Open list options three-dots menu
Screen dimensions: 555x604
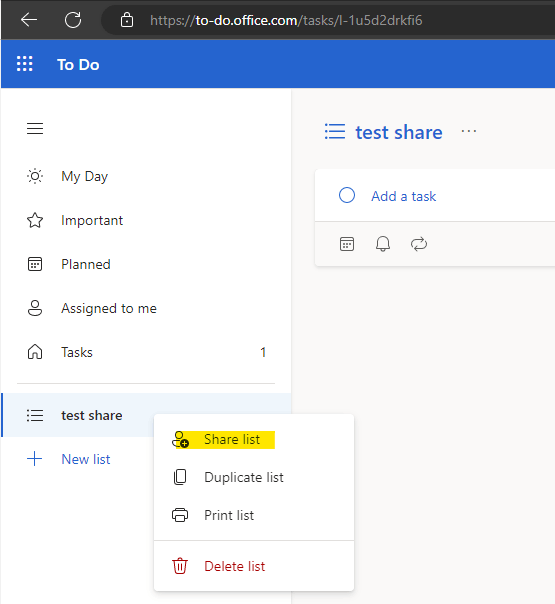click(x=469, y=132)
